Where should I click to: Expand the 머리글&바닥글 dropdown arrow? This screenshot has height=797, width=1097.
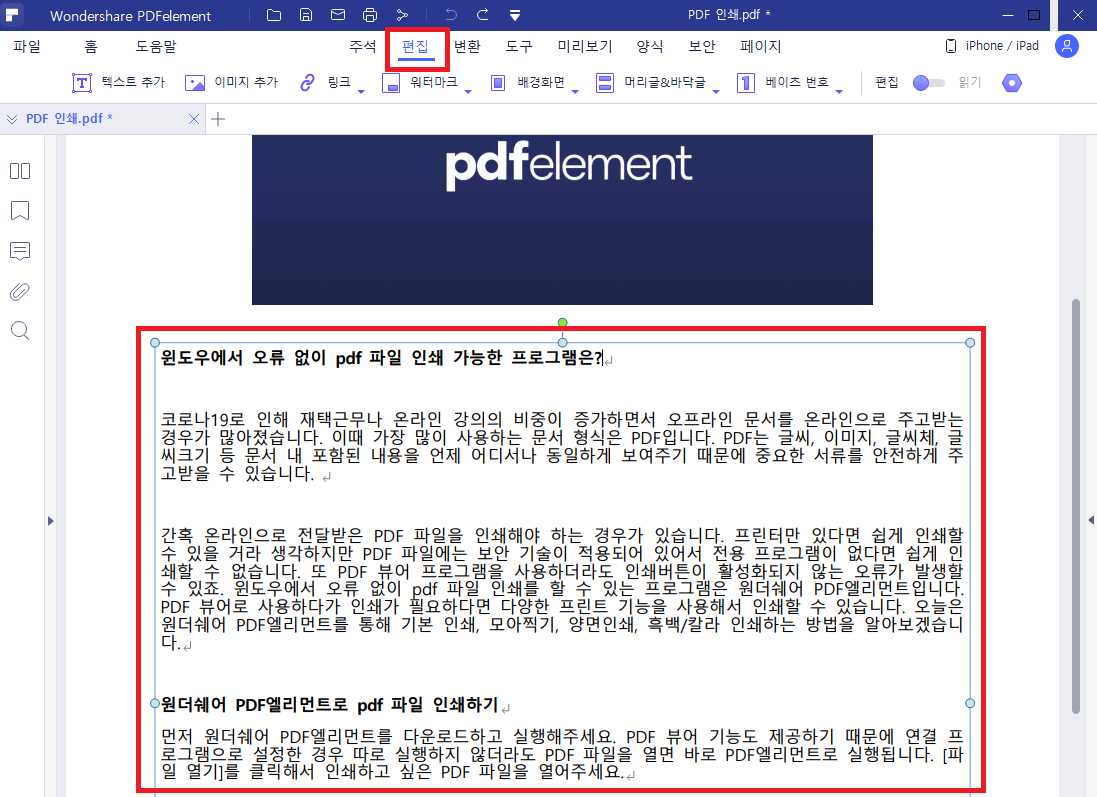click(x=716, y=91)
